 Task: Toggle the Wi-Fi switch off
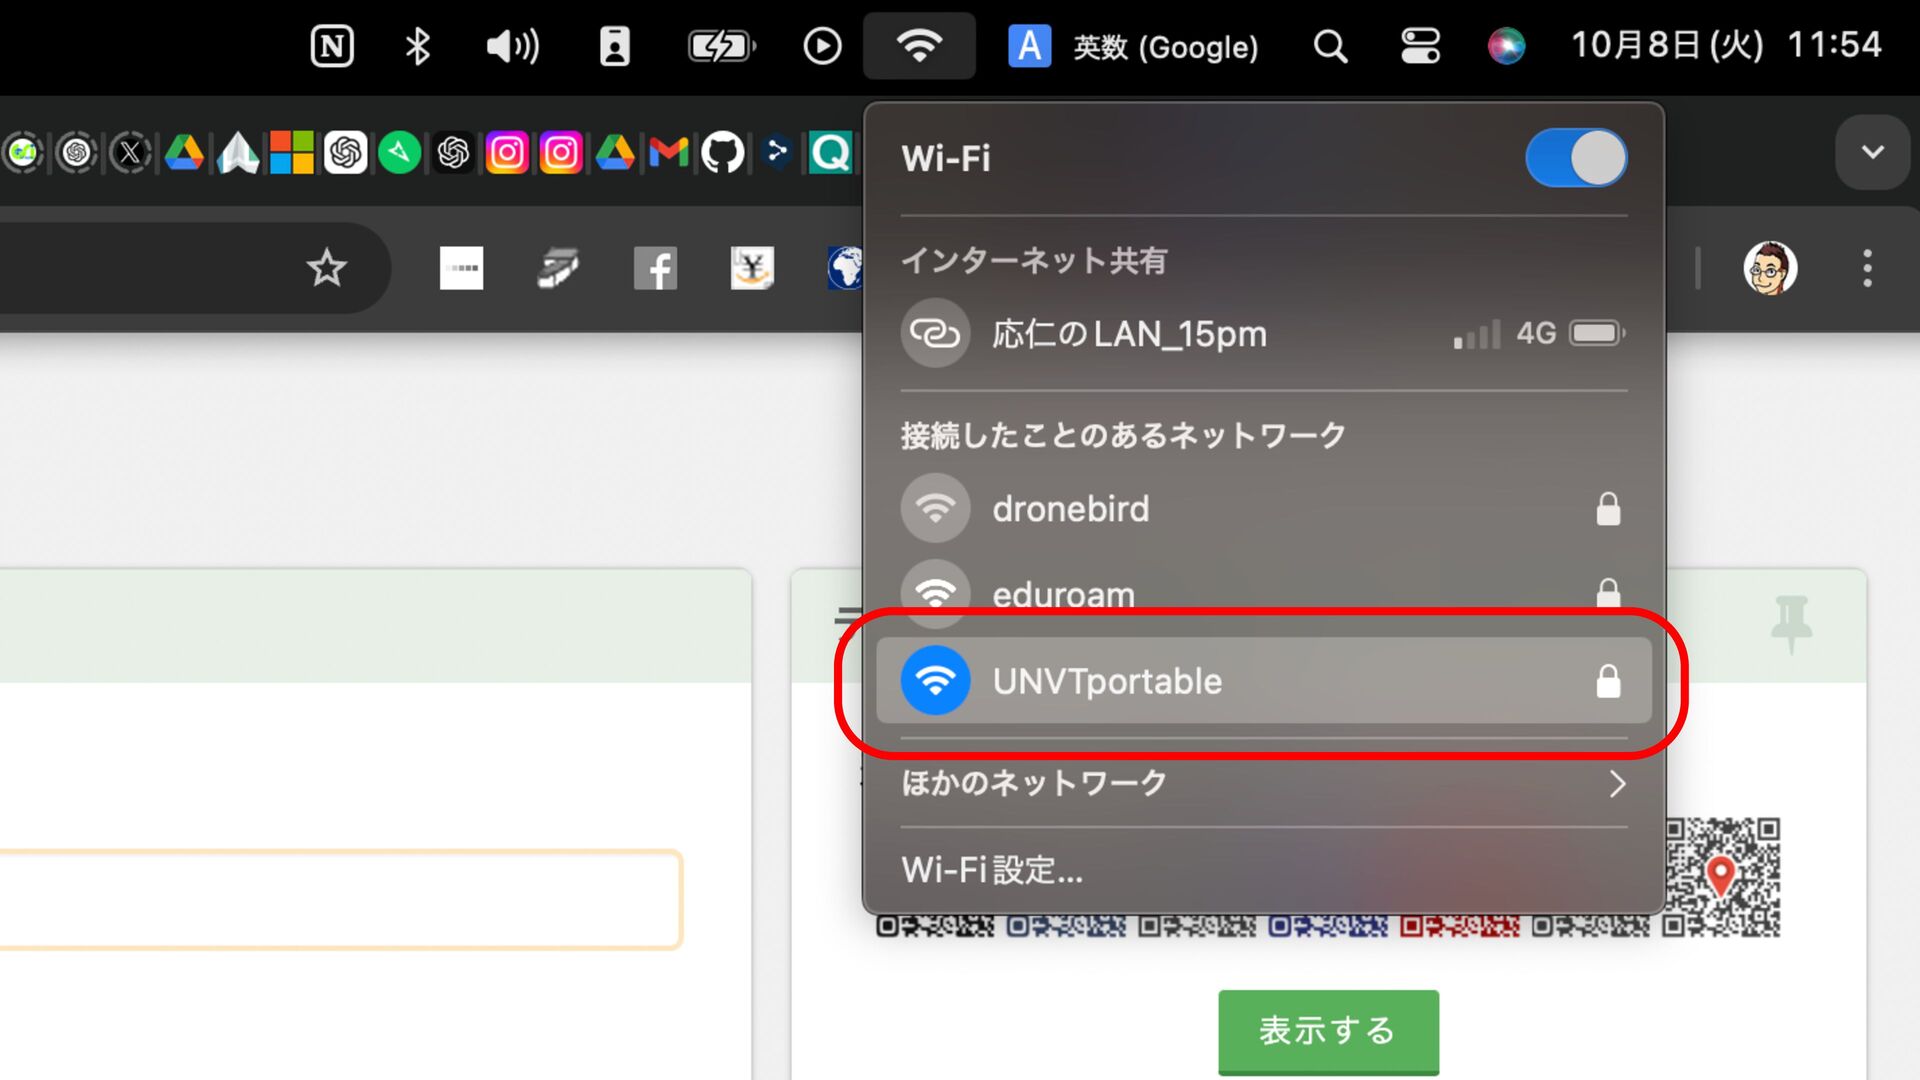tap(1576, 158)
